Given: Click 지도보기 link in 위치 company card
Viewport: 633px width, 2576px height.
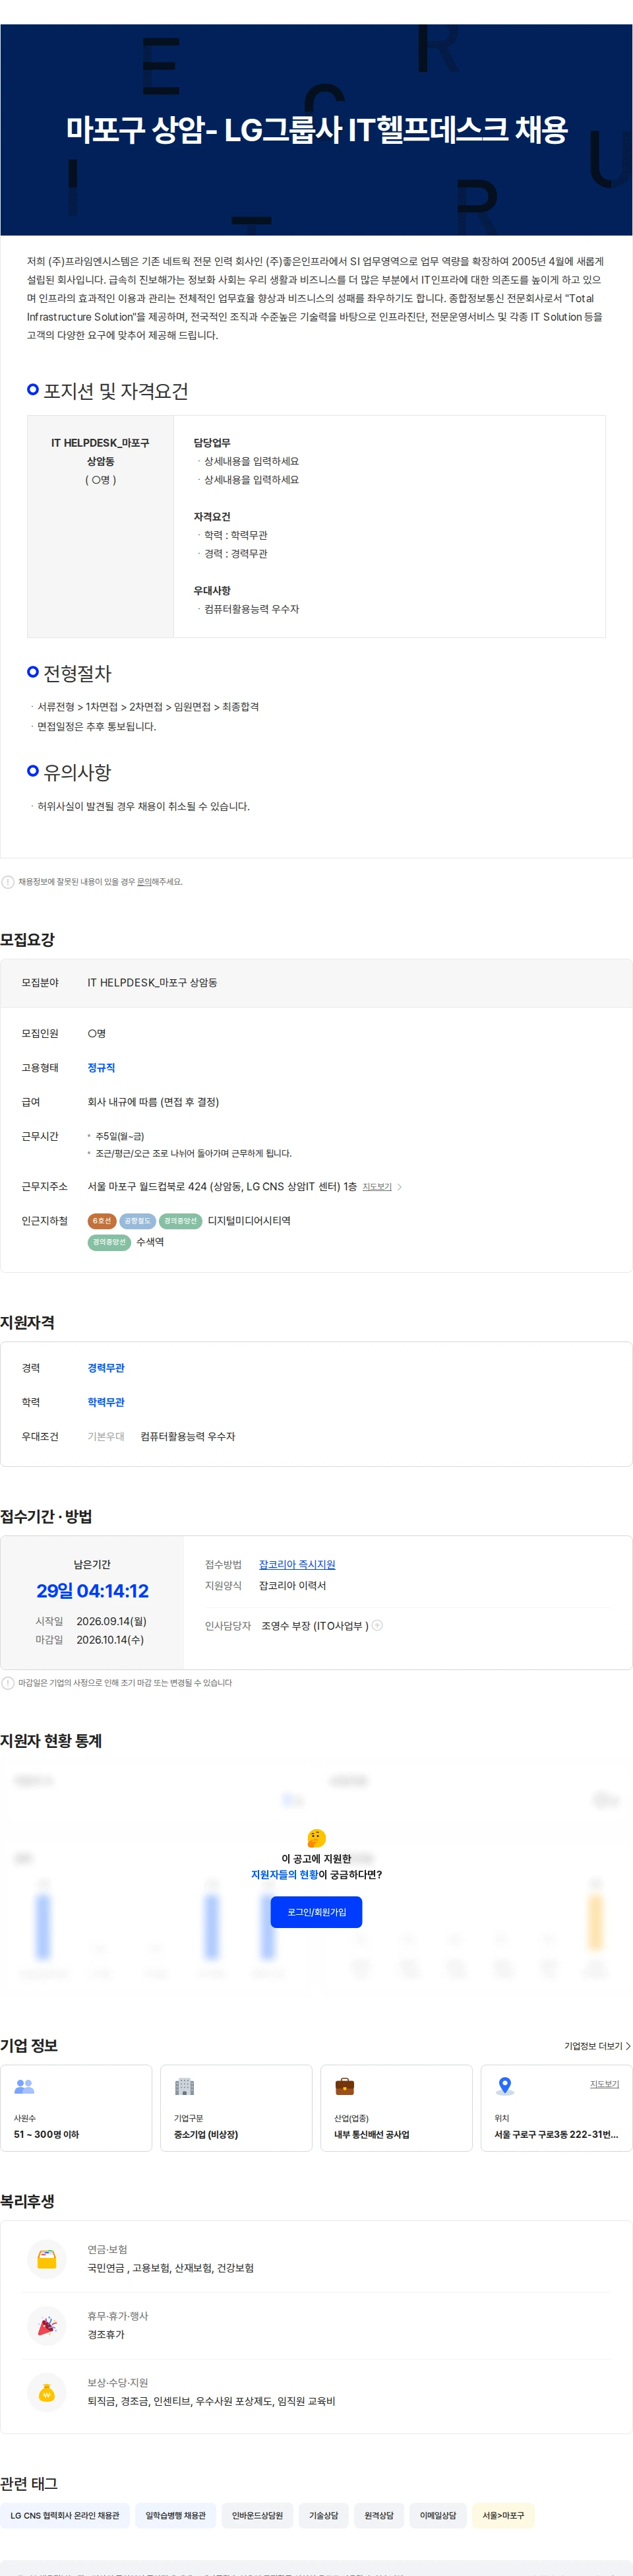Looking at the screenshot, I should 604,2084.
